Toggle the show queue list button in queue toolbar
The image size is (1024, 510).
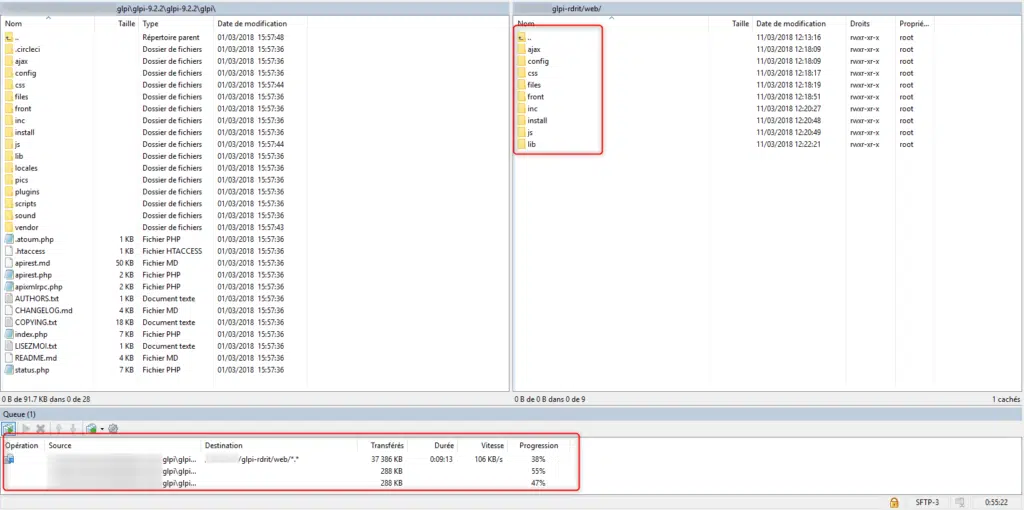point(9,428)
